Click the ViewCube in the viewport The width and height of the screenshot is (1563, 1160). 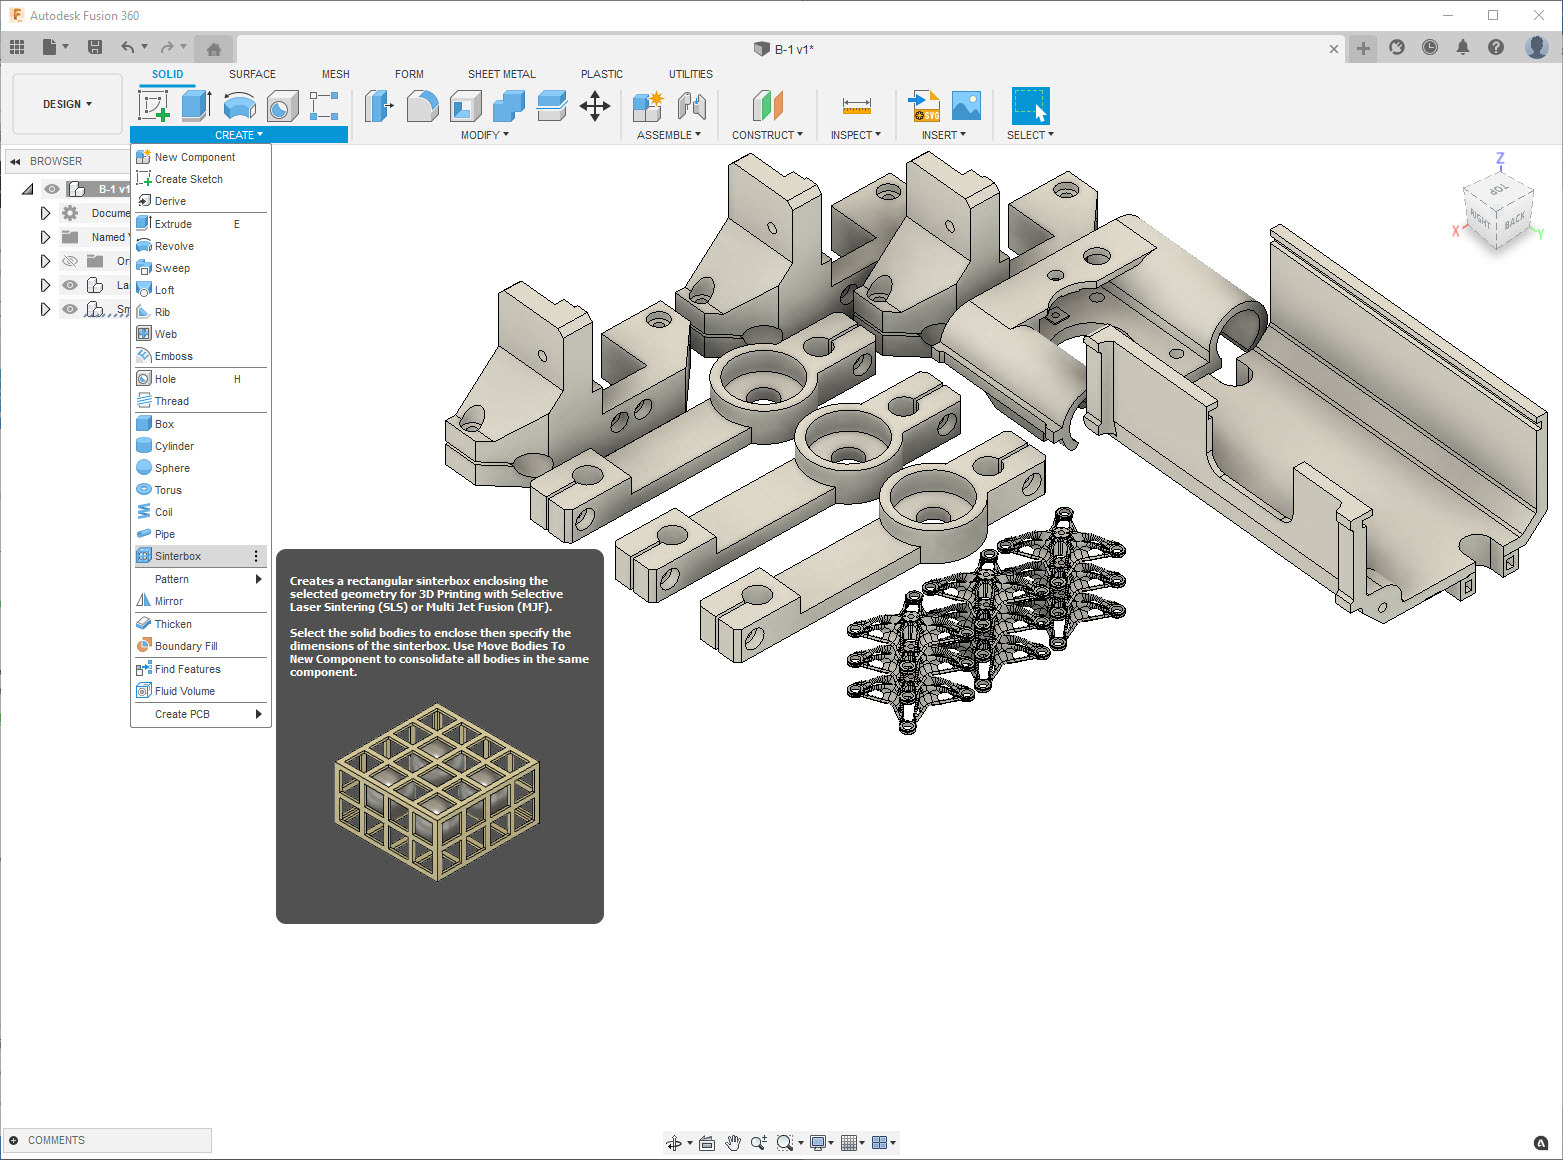click(1498, 211)
